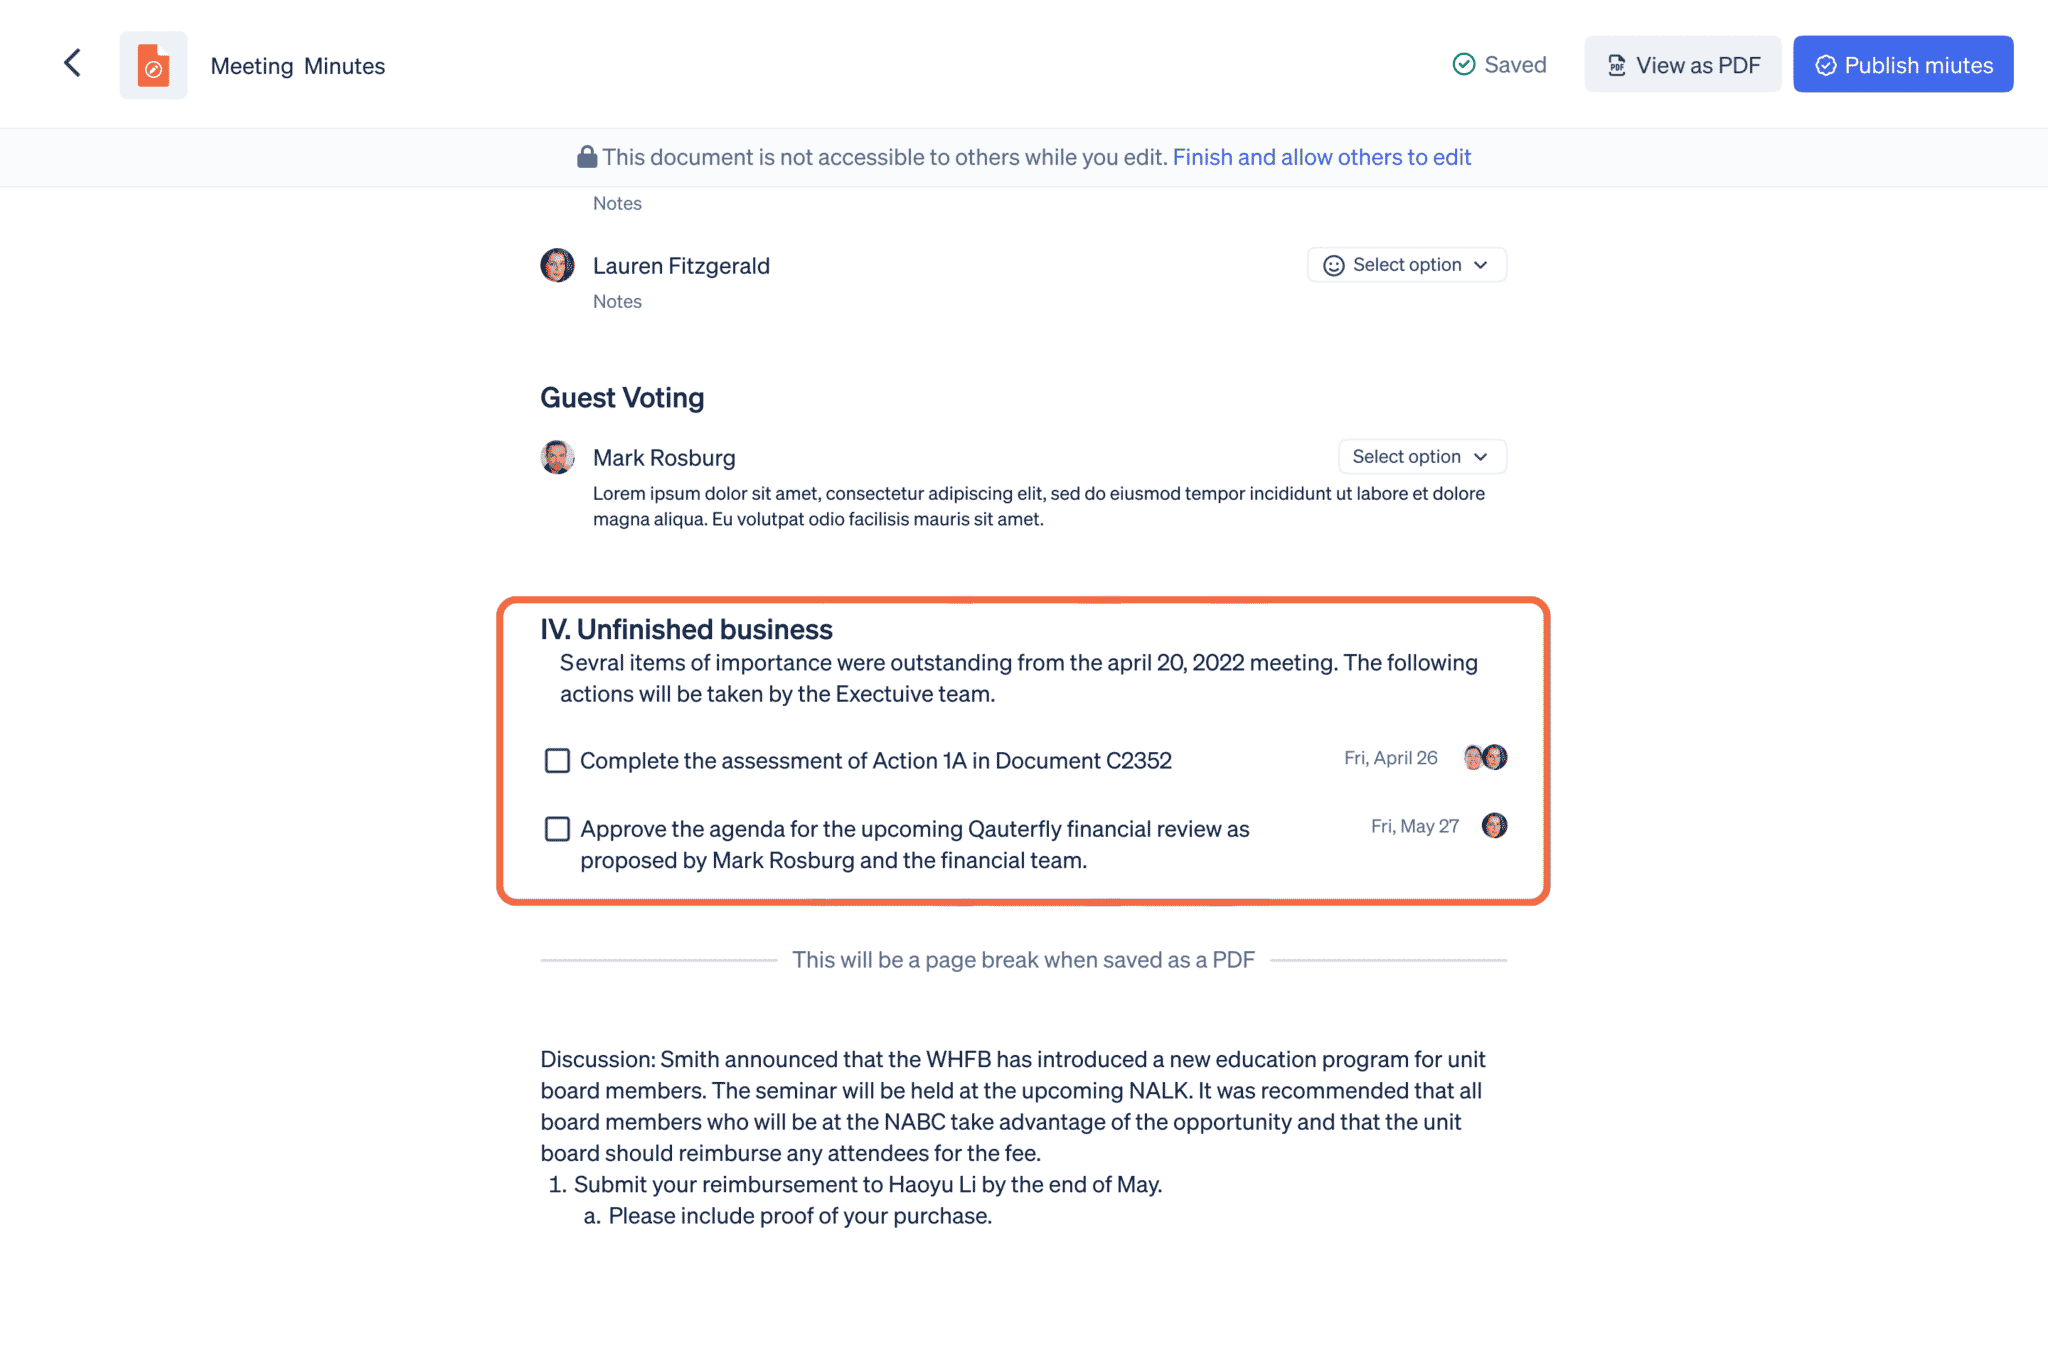
Task: Click Lauren Fitzgerald's profile avatar
Action: (557, 265)
